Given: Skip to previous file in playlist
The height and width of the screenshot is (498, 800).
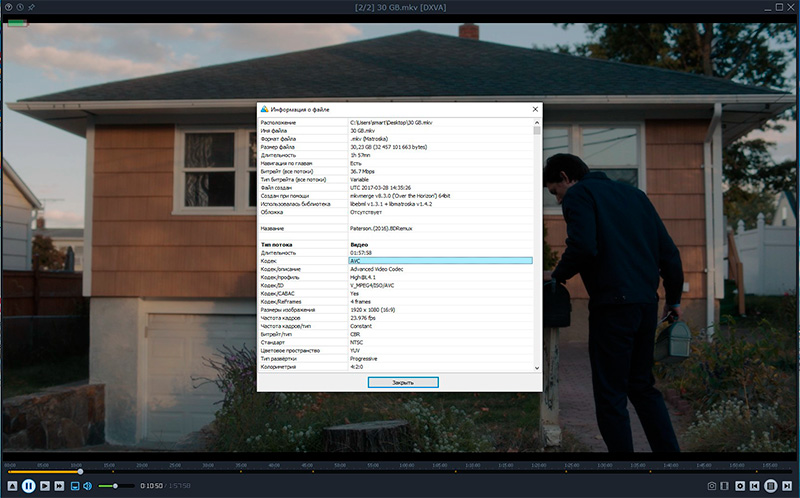Looking at the screenshot, I should point(755,485).
